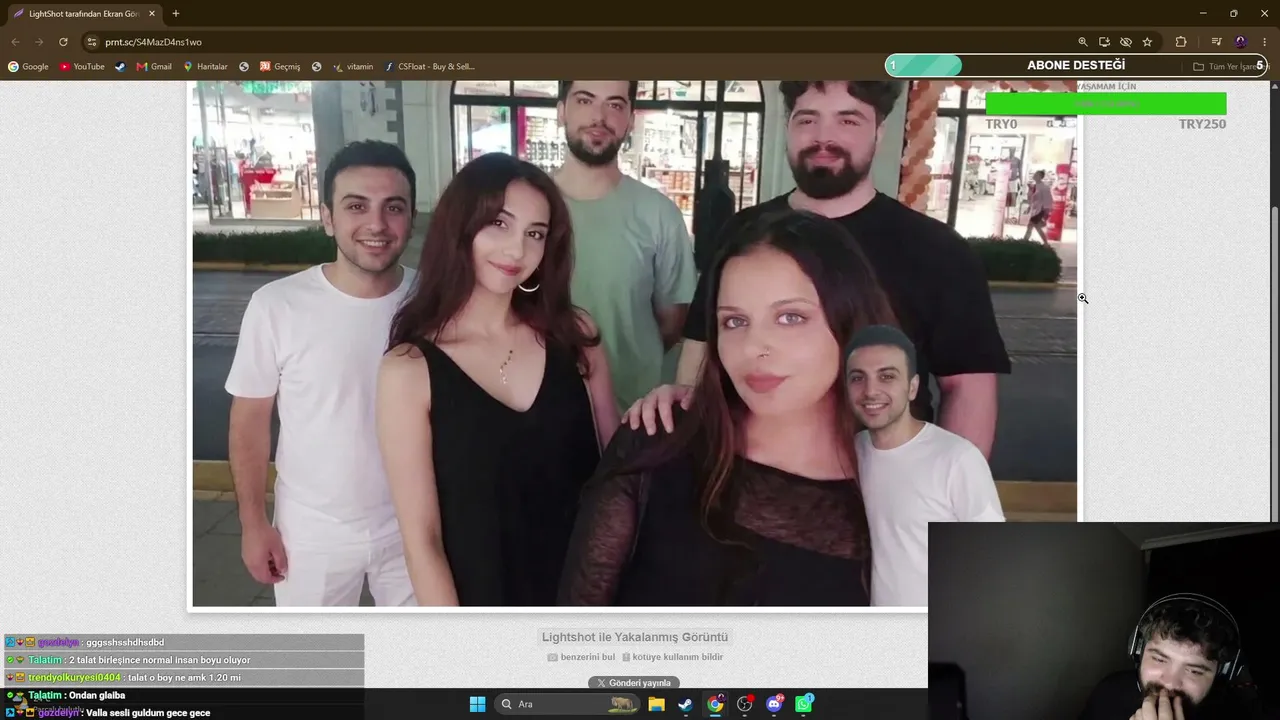The image size is (1280, 720).
Task: Open the Windows Start menu
Action: tap(477, 704)
